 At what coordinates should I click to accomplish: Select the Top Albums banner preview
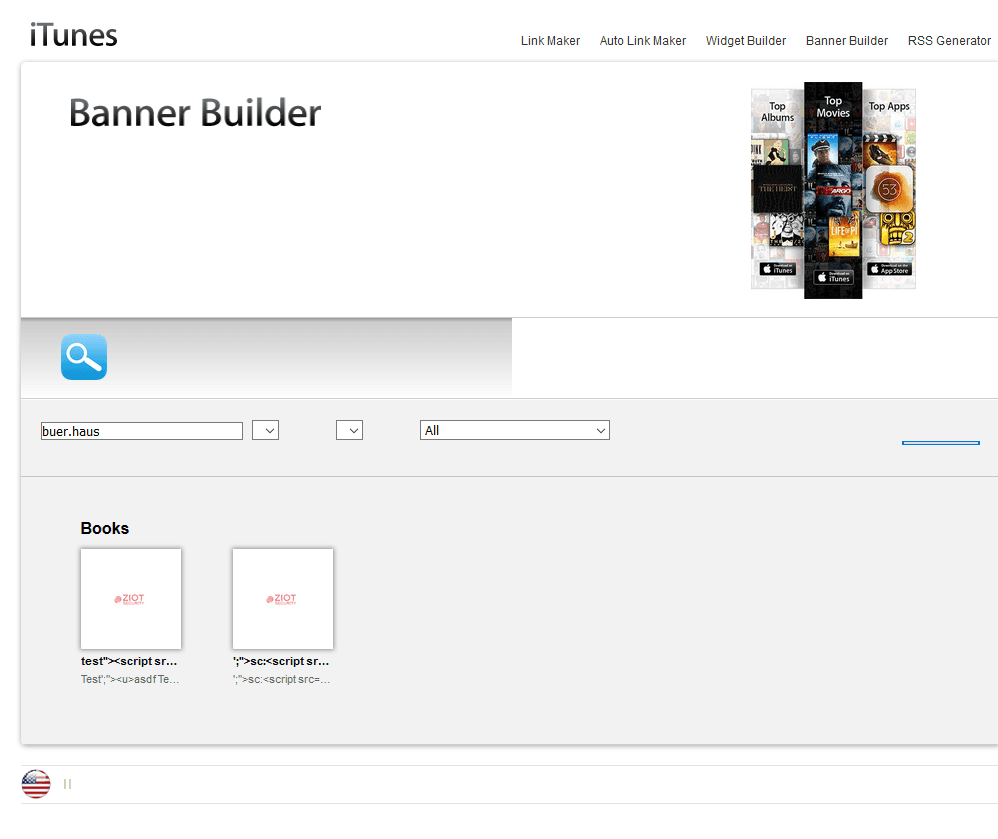pyautogui.click(x=777, y=188)
